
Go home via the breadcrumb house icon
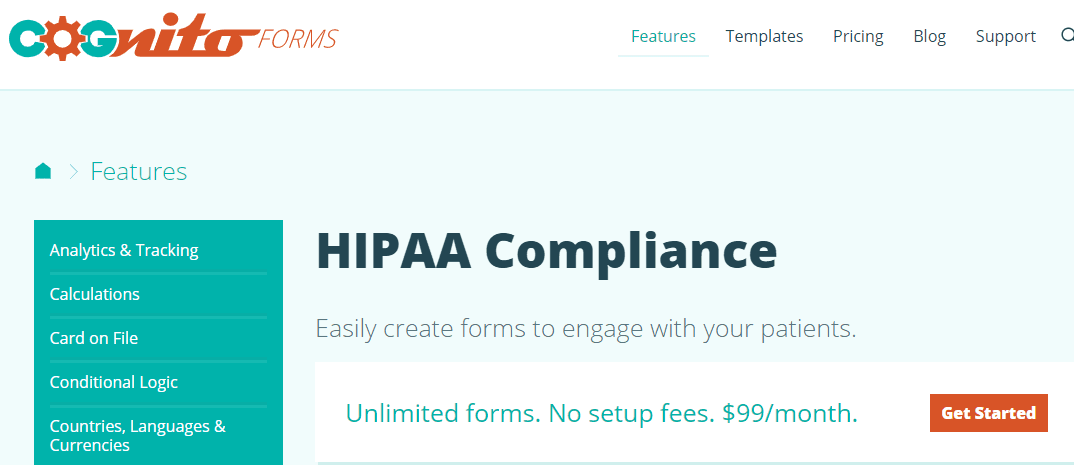43,171
